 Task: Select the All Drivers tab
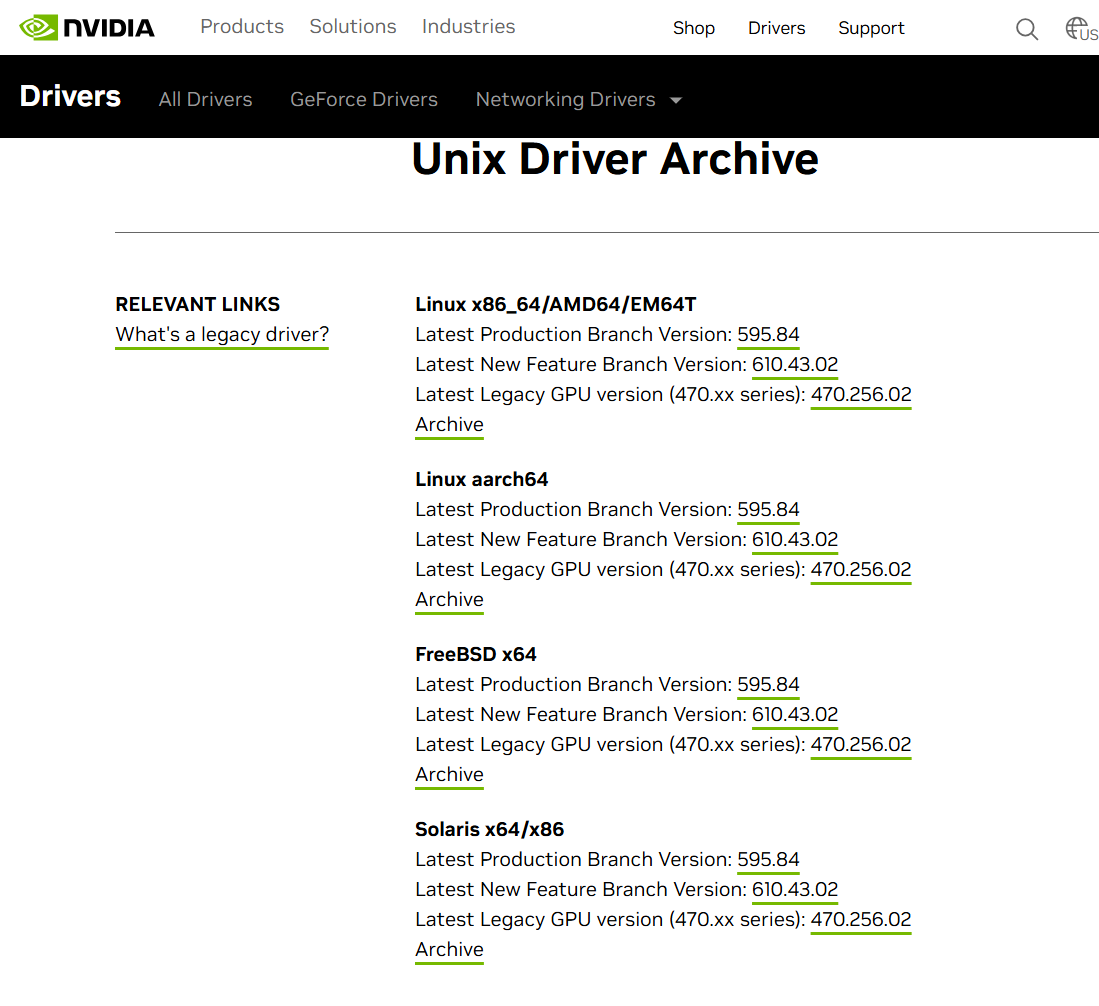(x=205, y=100)
